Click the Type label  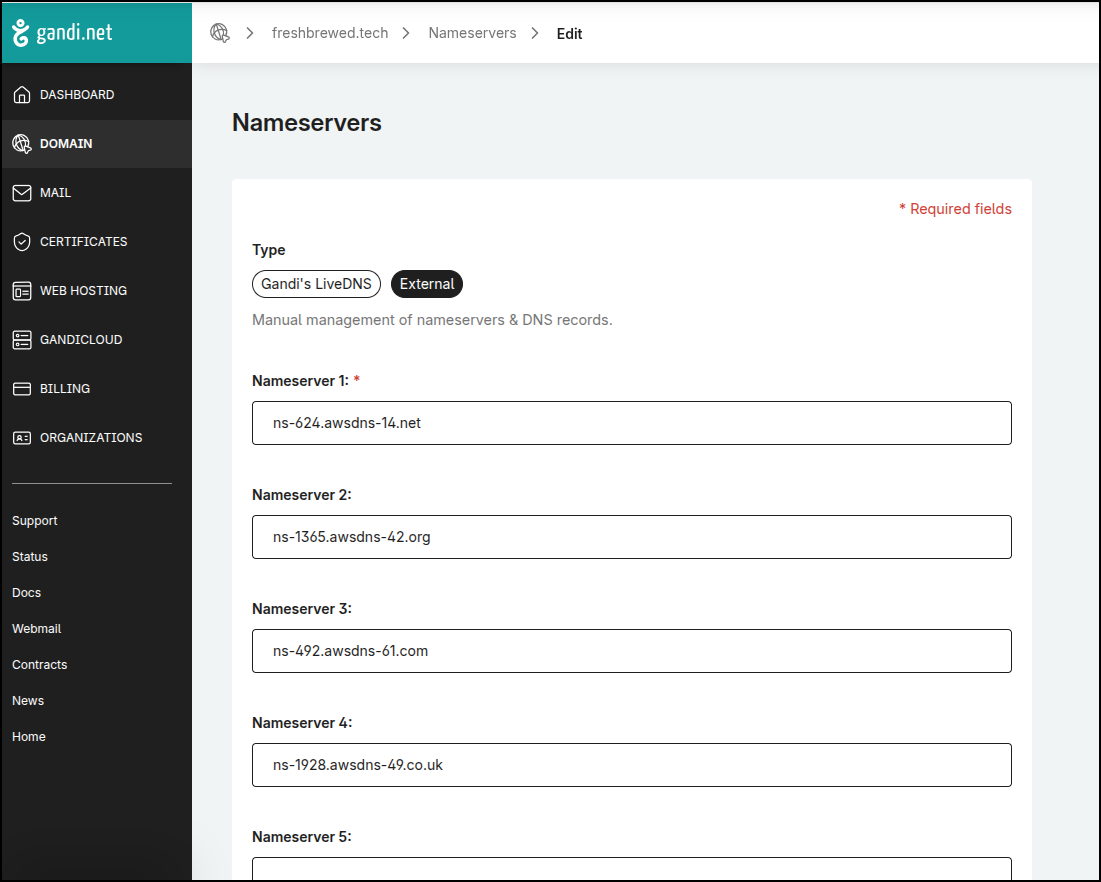[x=268, y=250]
